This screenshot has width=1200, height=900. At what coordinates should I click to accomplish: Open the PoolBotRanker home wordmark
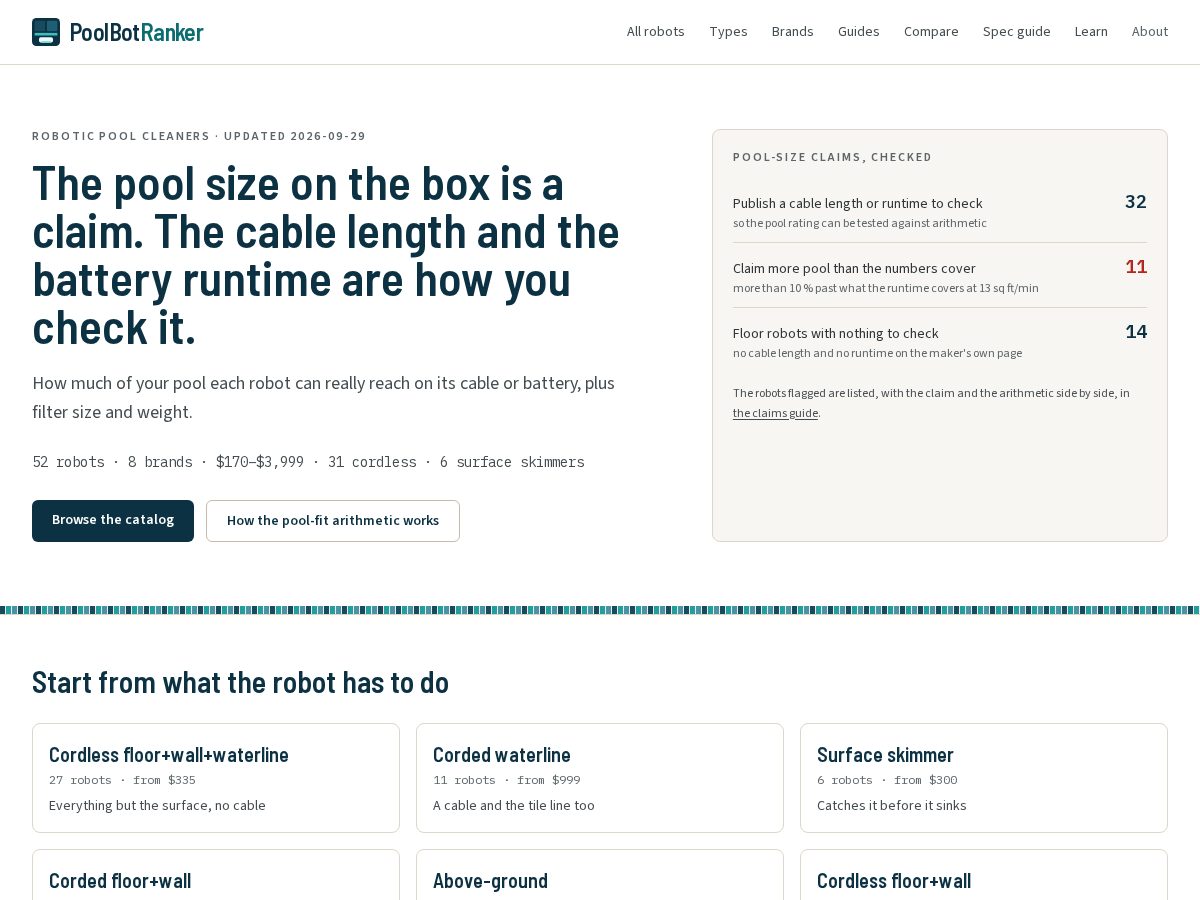[x=137, y=32]
